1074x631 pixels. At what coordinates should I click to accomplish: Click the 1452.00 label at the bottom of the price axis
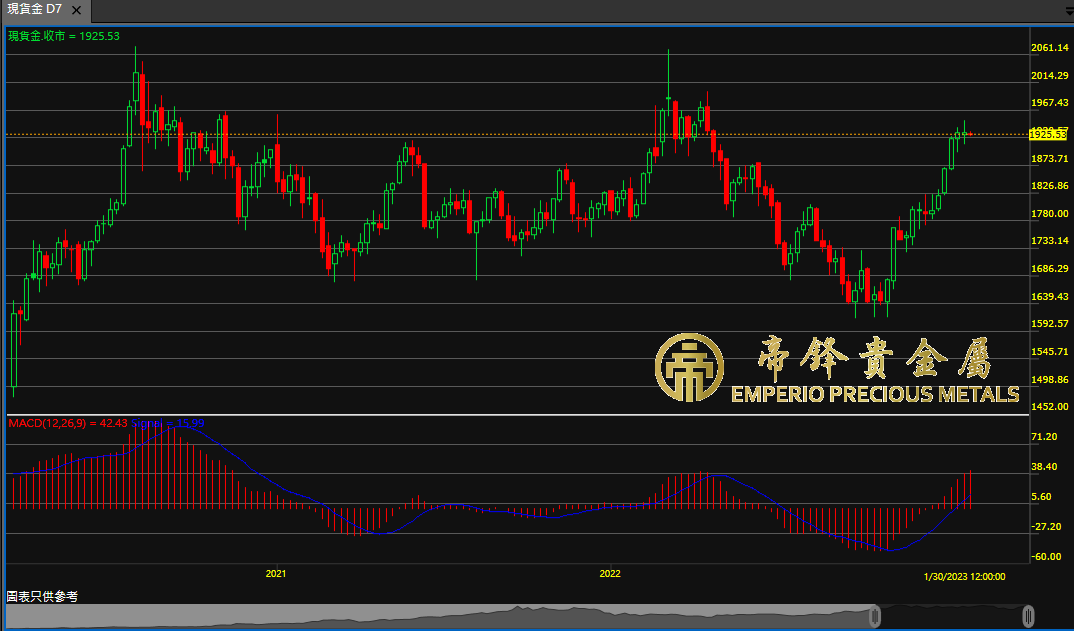coord(1049,407)
